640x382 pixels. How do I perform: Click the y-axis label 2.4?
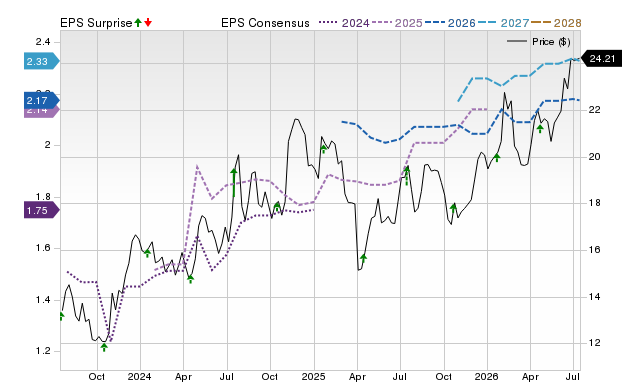pos(43,42)
